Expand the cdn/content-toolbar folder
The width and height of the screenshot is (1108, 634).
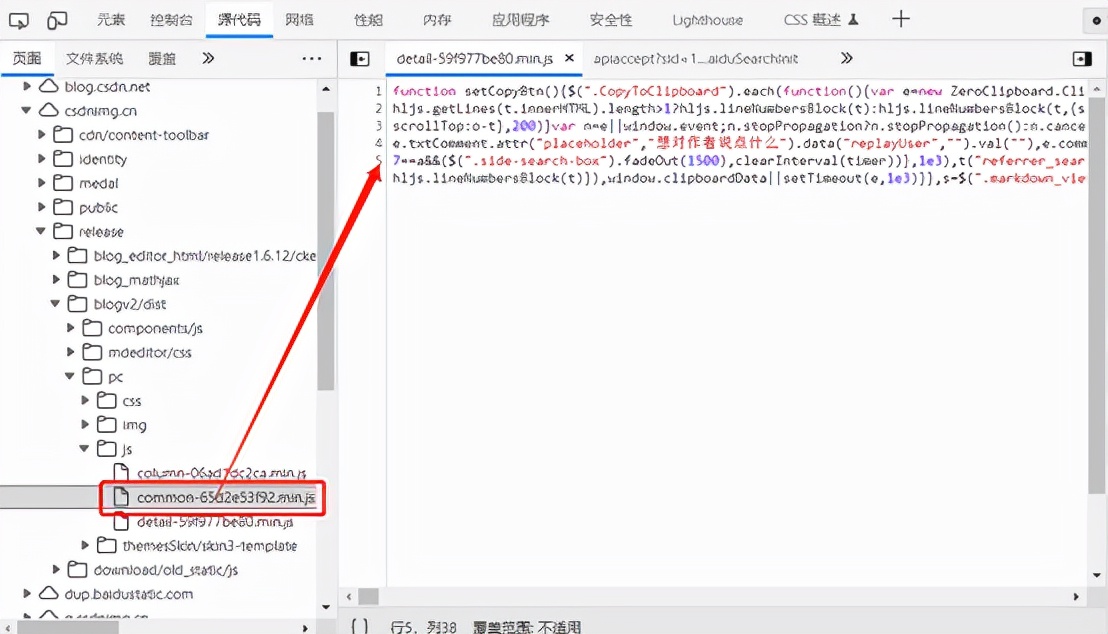click(42, 134)
